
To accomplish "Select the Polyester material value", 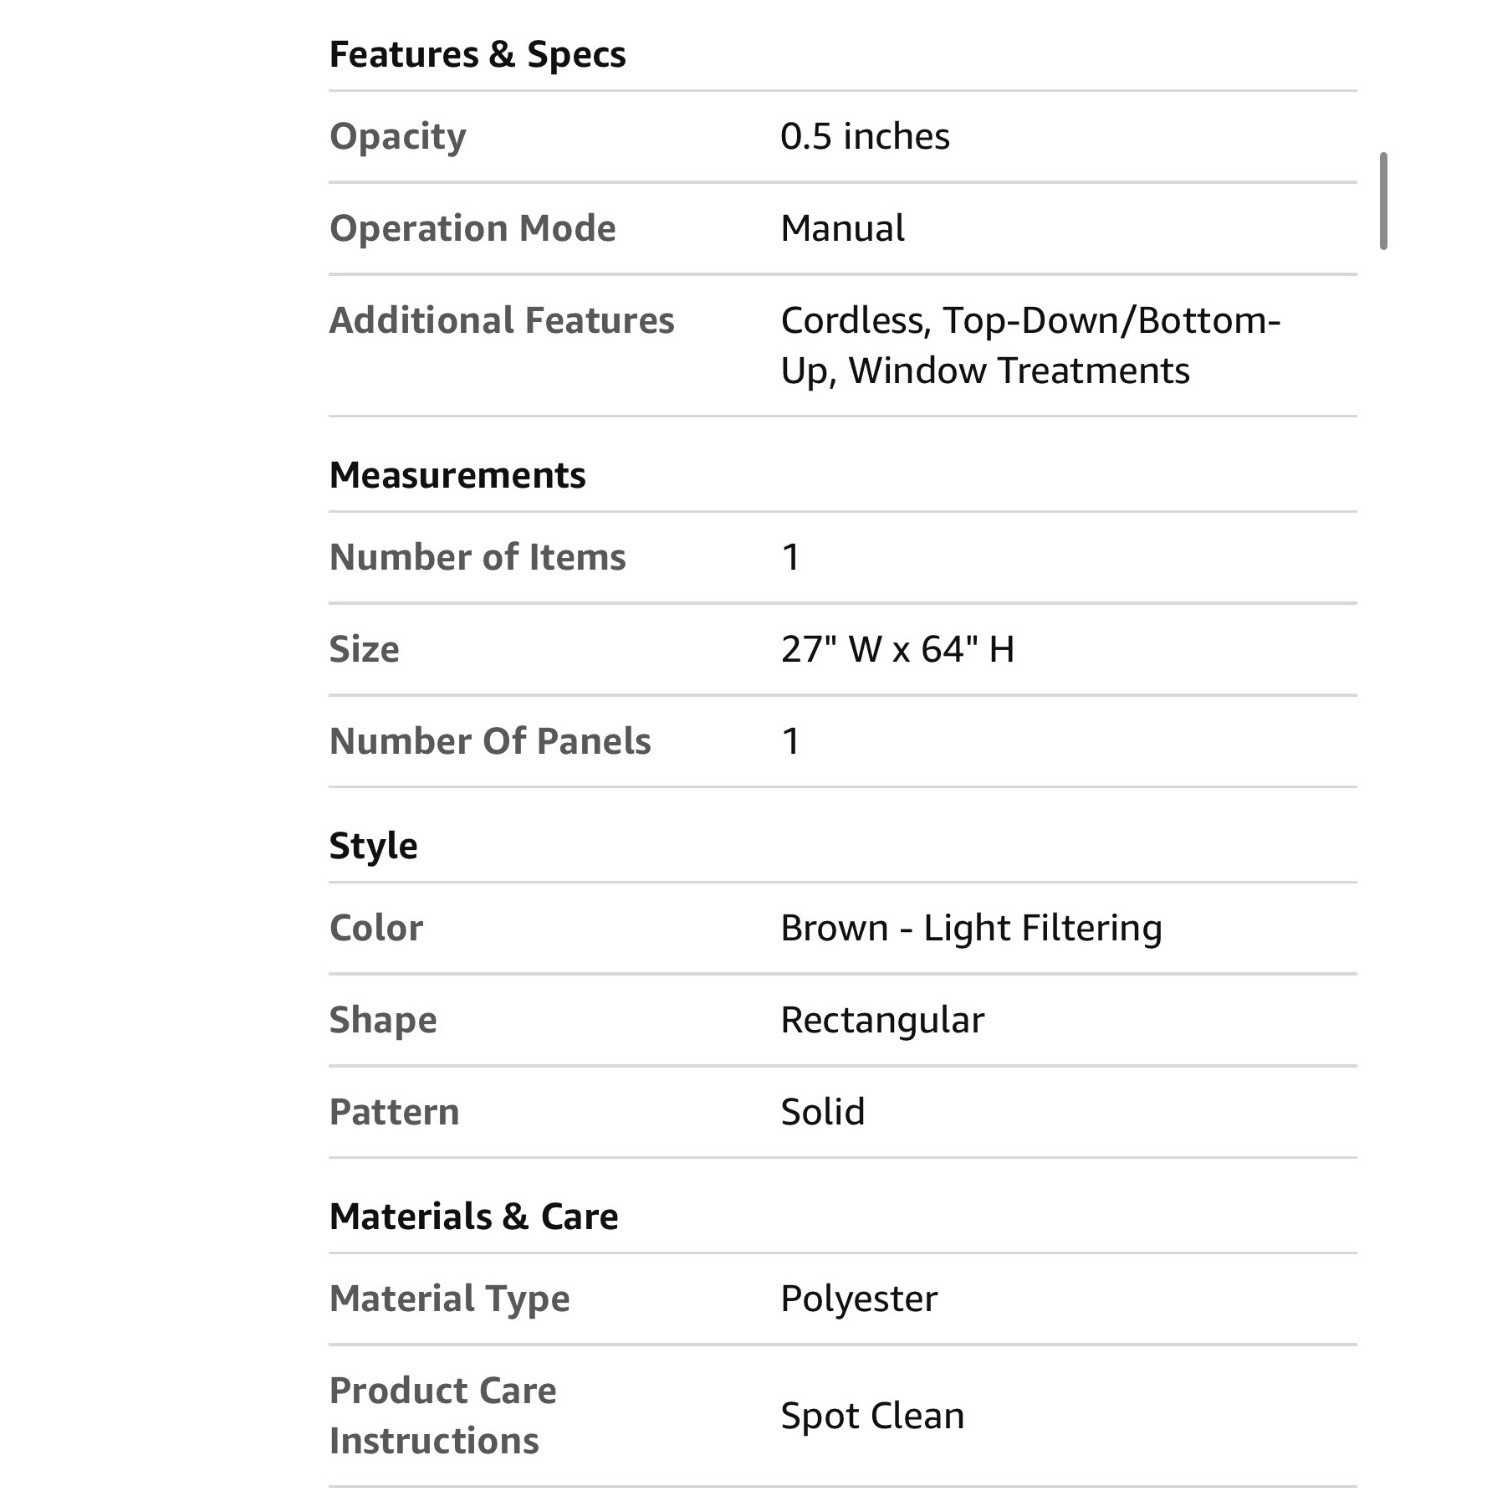I will point(859,1298).
